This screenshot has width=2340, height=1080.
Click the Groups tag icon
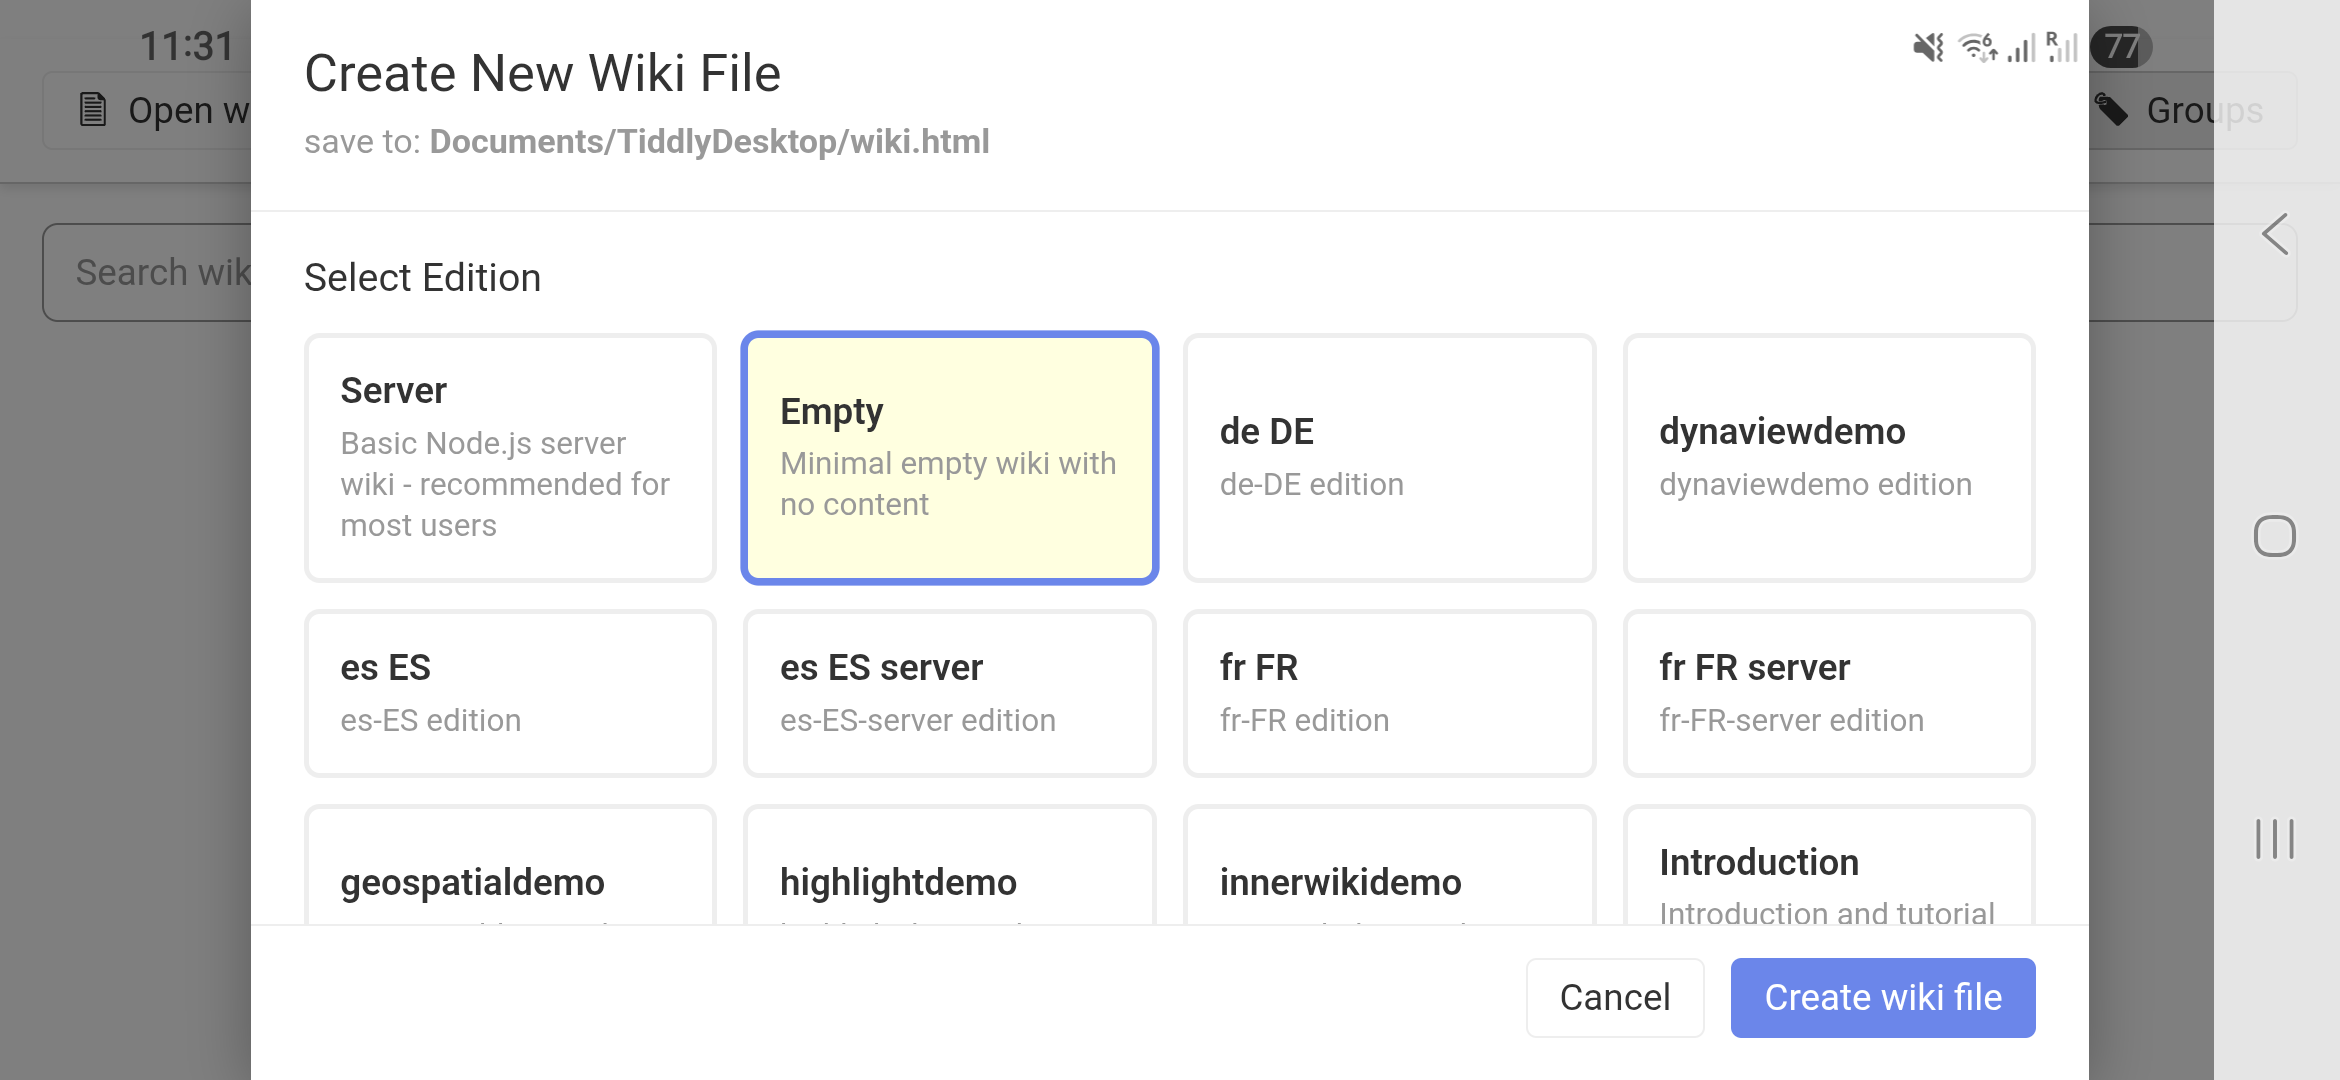click(x=2111, y=110)
